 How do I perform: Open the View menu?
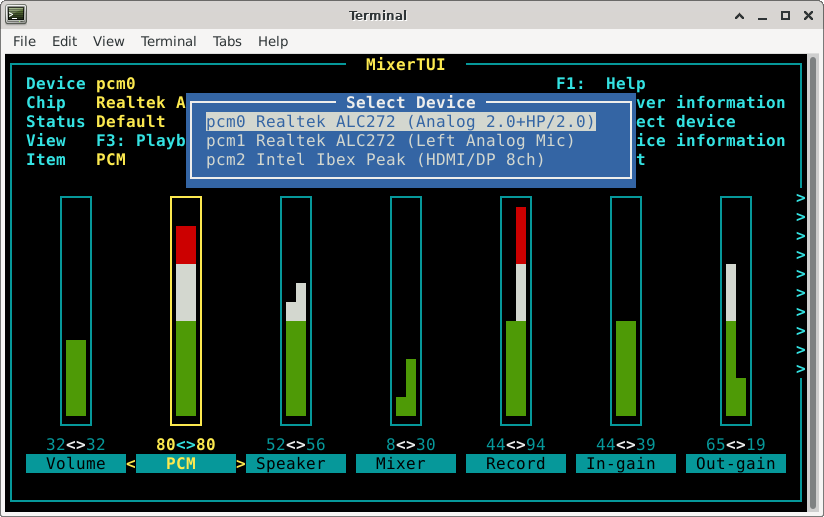pos(108,41)
